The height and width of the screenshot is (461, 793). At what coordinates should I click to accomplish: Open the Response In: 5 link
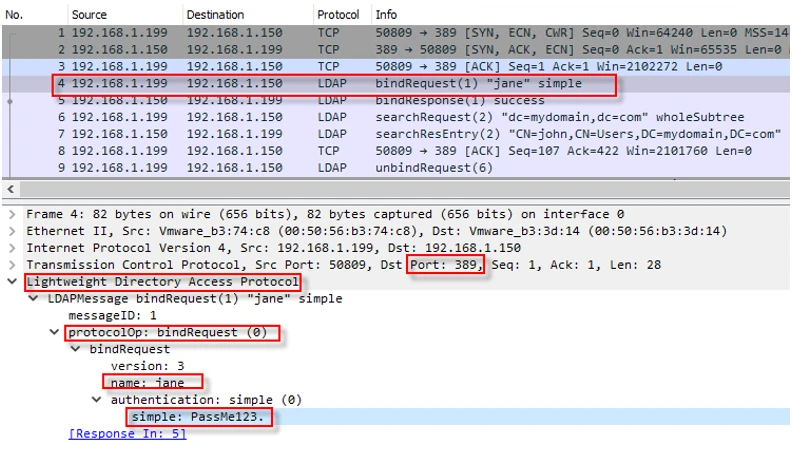point(127,434)
